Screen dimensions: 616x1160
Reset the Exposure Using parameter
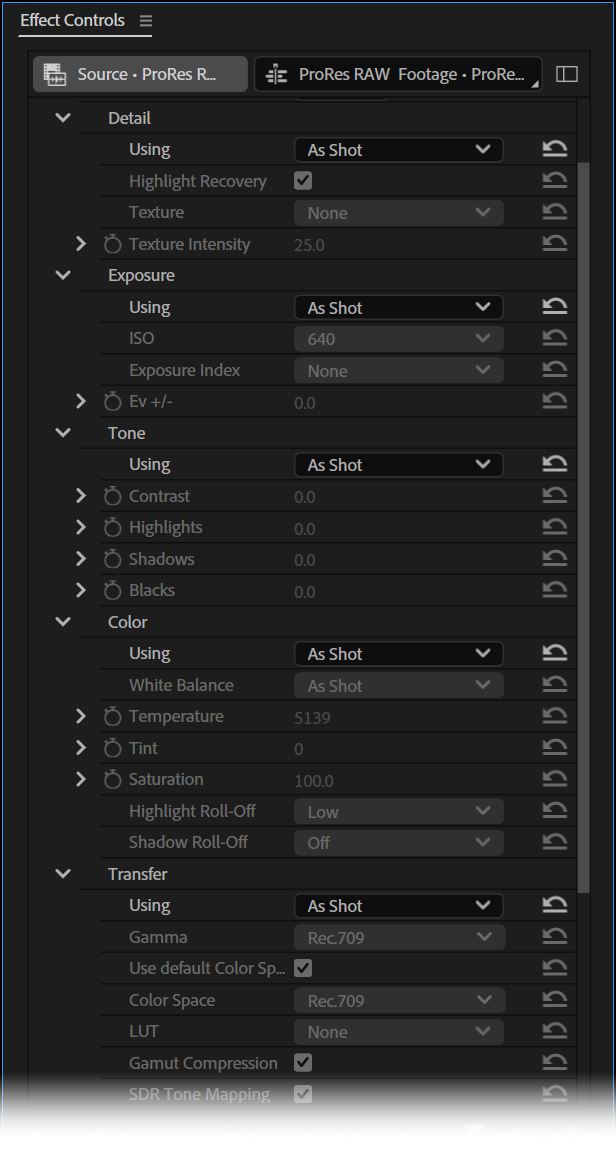pyautogui.click(x=554, y=308)
